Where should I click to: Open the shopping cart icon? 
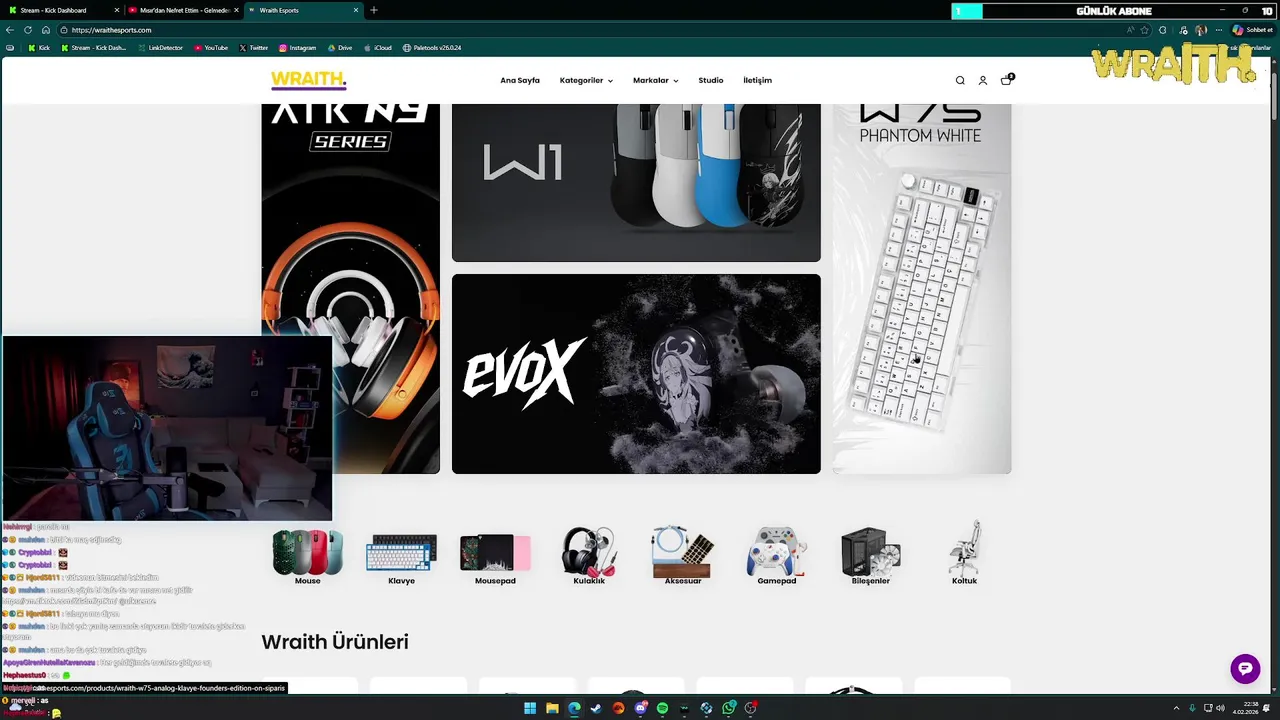pos(1007,80)
